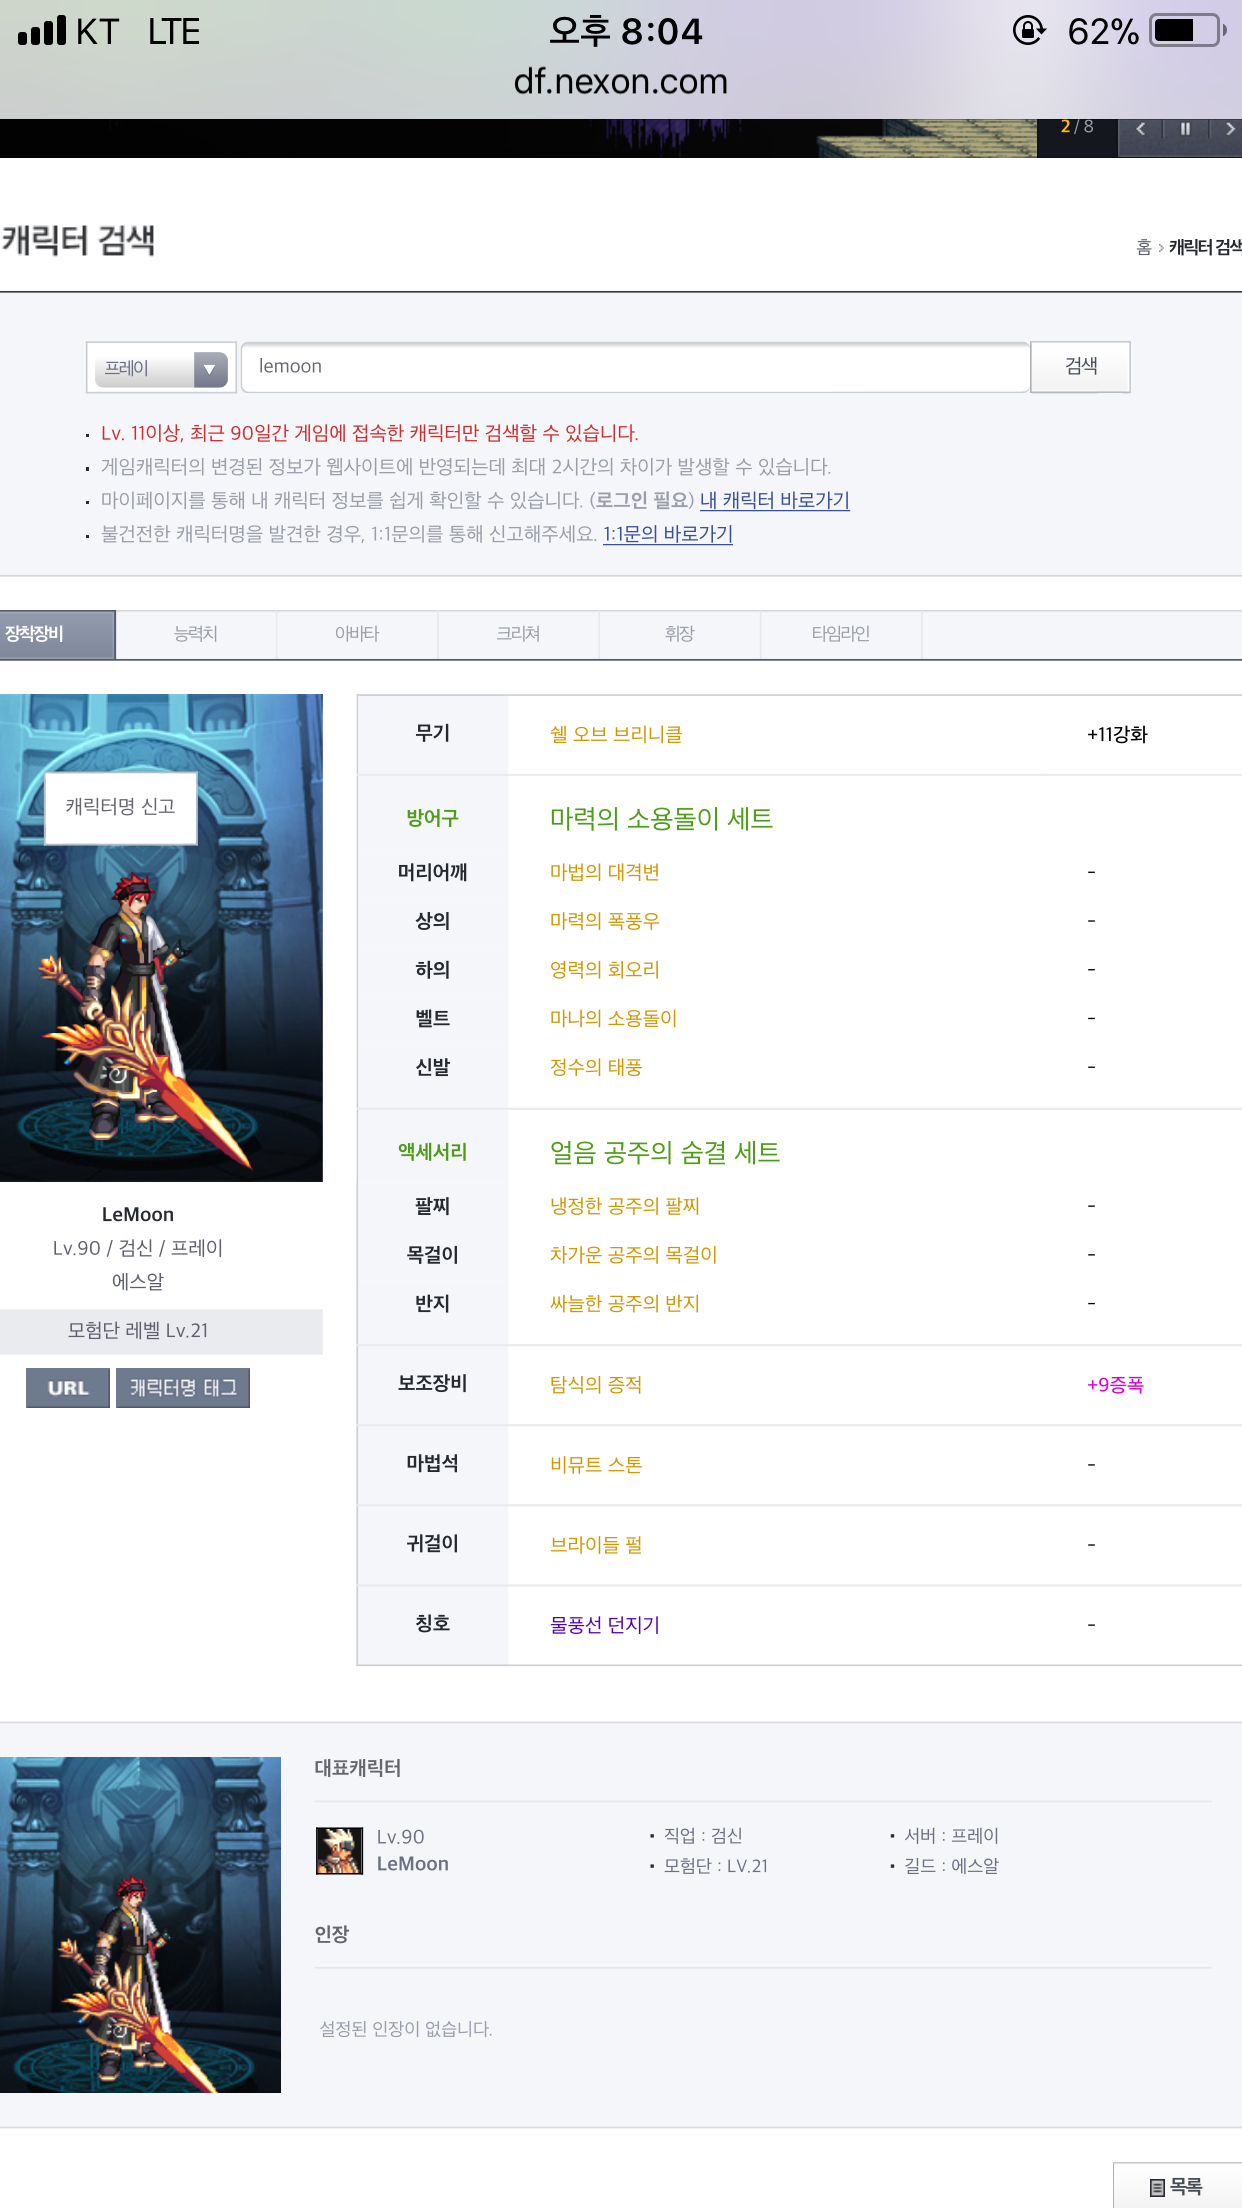The height and width of the screenshot is (2208, 1242).
Task: Click the cellular signal bars icon
Action: coord(42,31)
